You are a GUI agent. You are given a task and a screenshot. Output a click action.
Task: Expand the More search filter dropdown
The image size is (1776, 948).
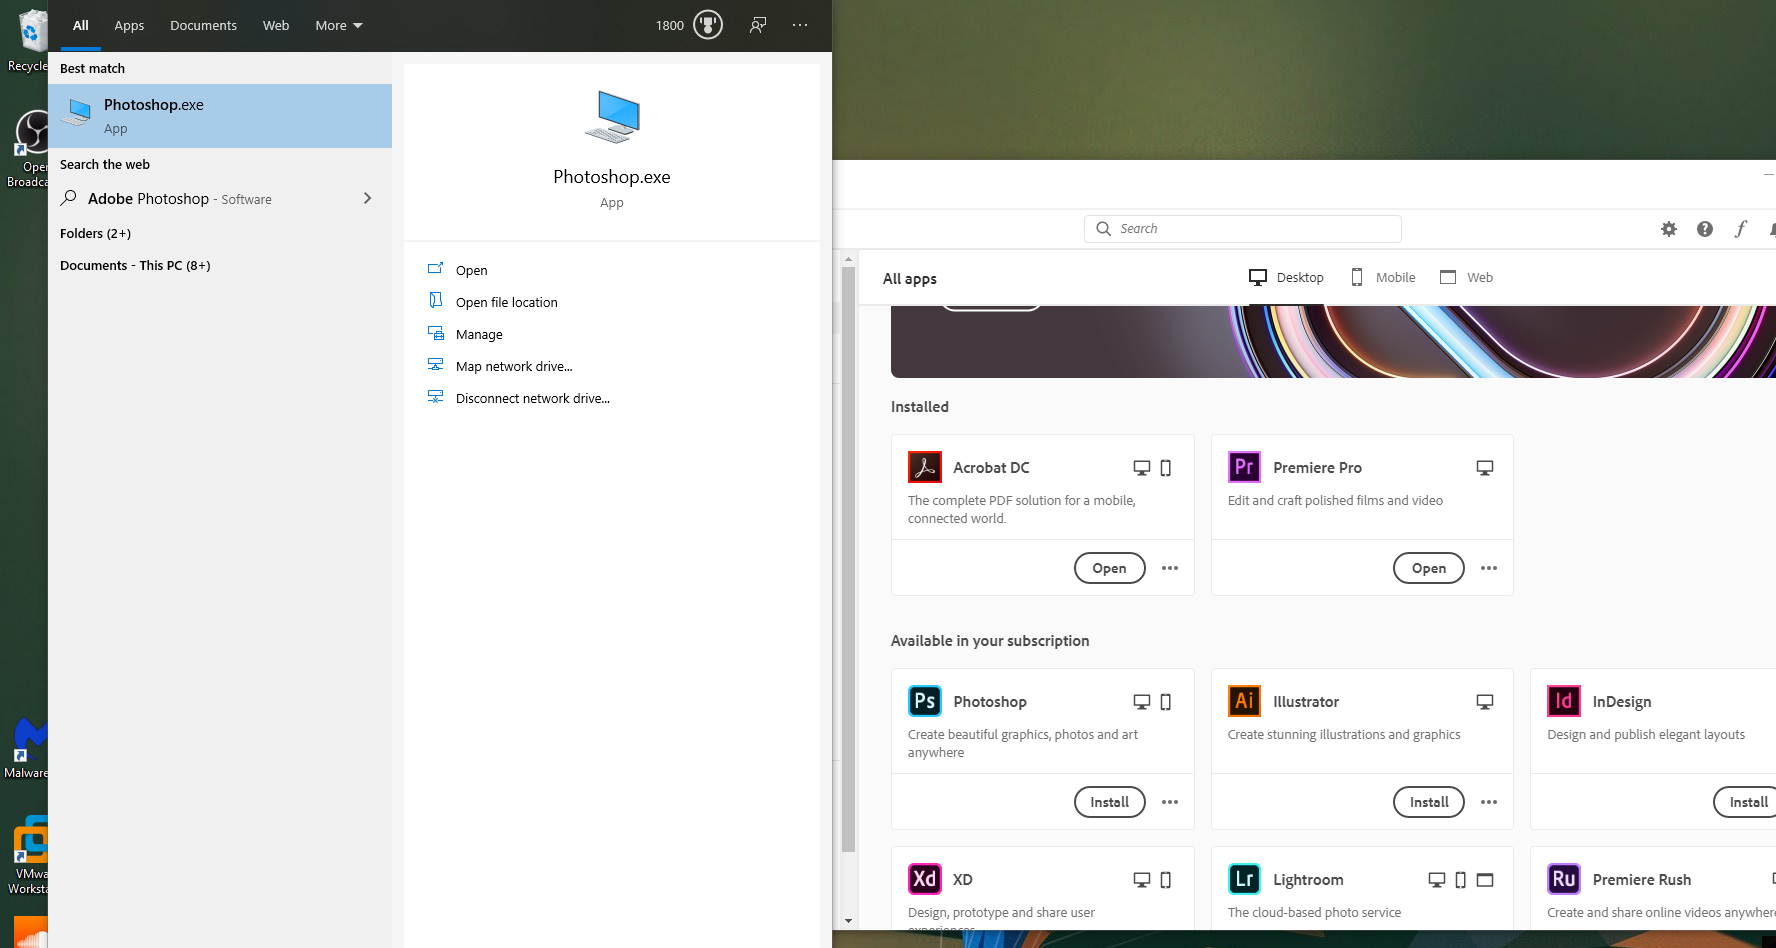(x=339, y=25)
